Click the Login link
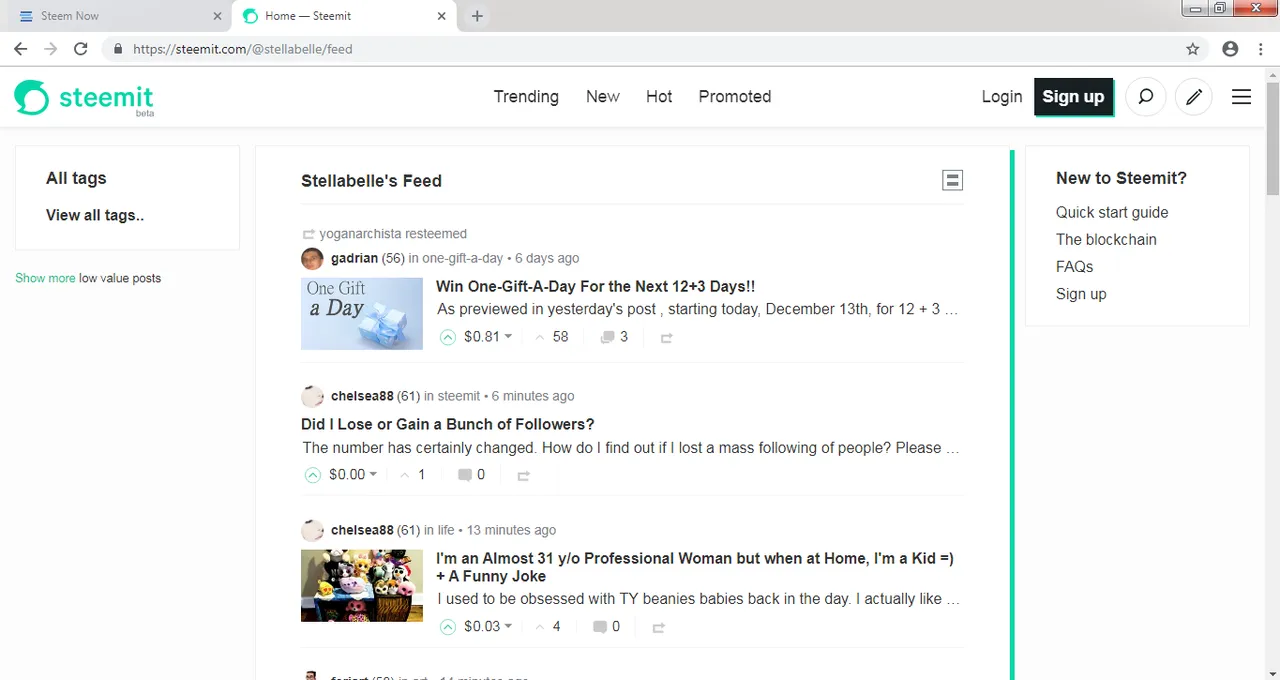Viewport: 1280px width, 680px height. click(1002, 97)
